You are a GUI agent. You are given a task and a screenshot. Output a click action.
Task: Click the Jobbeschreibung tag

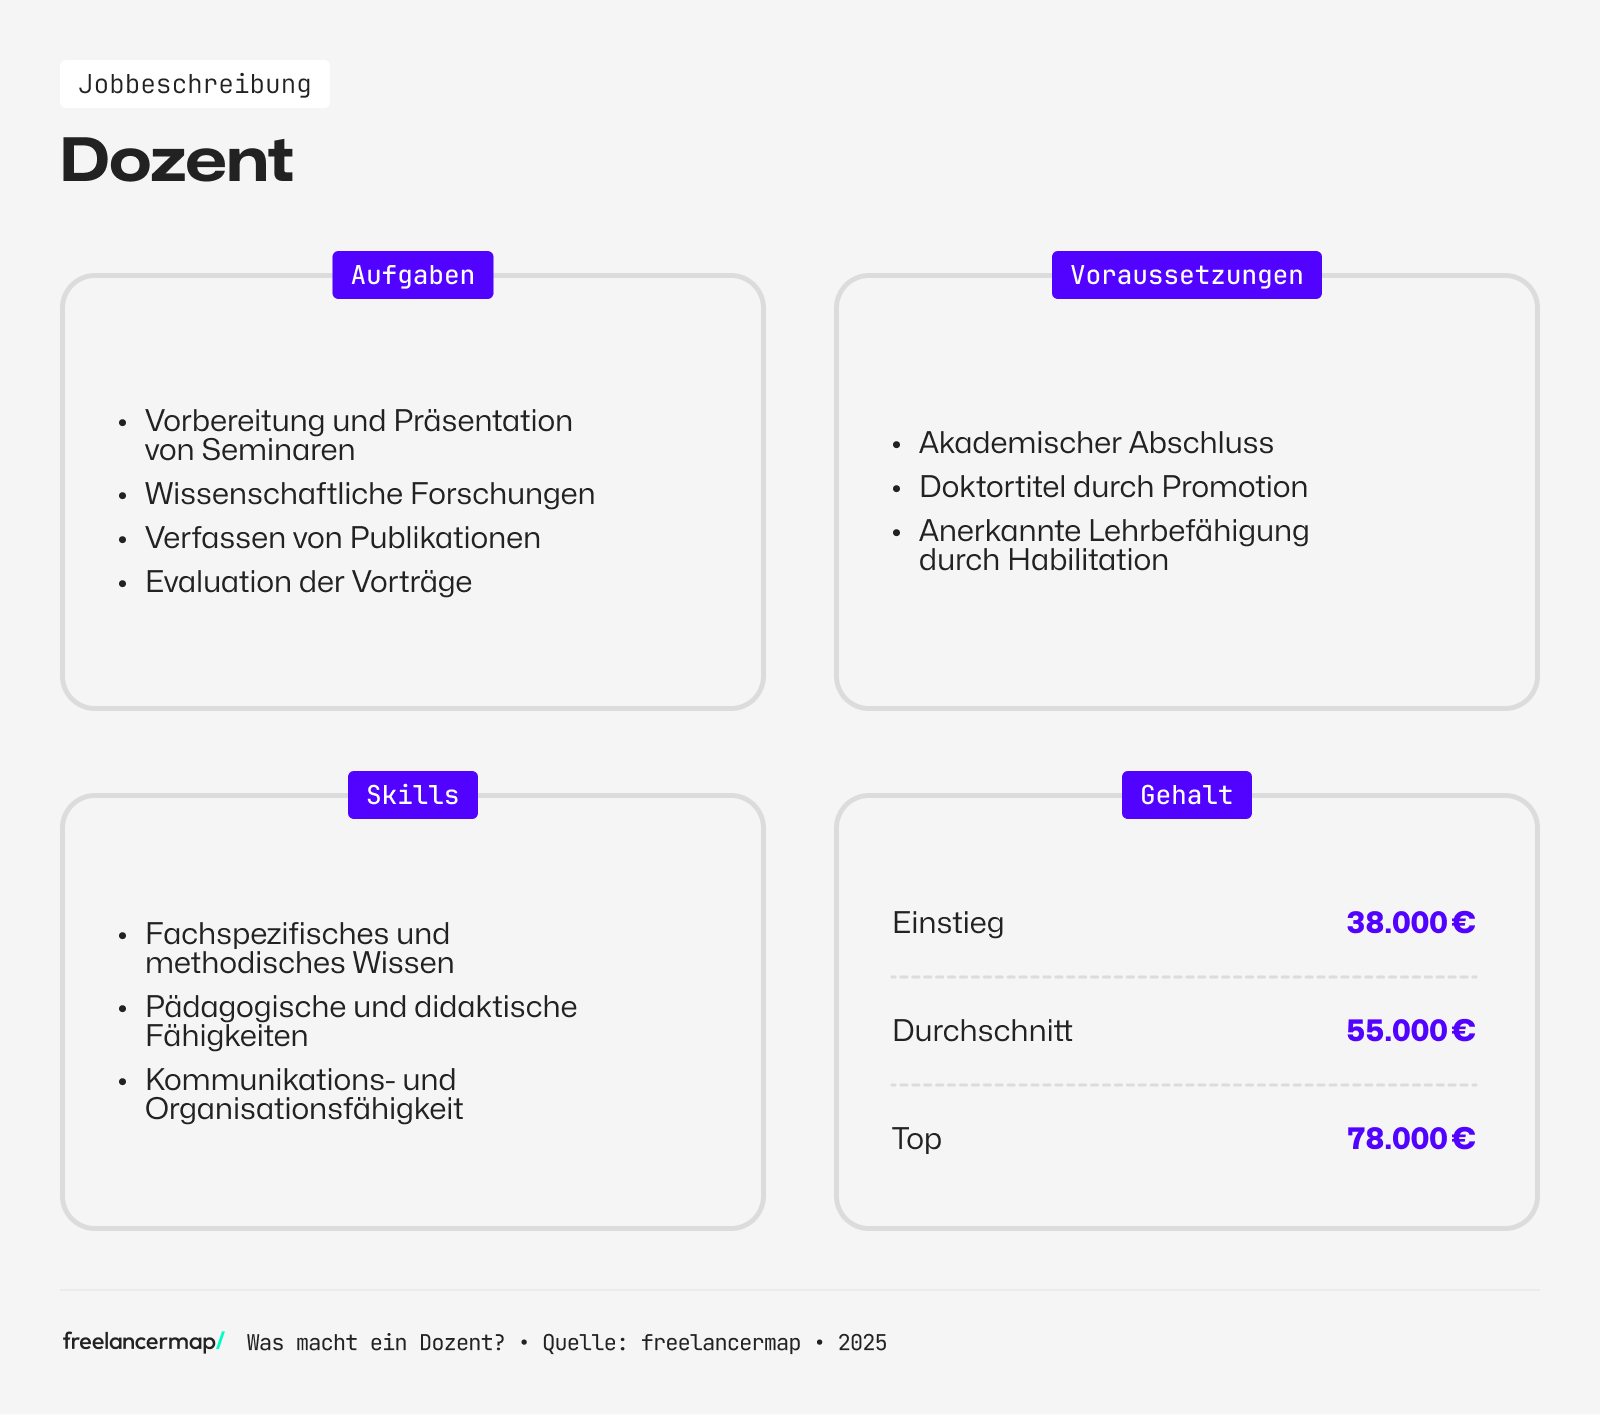pyautogui.click(x=195, y=83)
